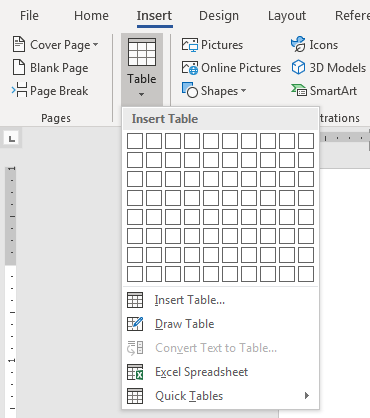The width and height of the screenshot is (370, 418).
Task: Open the Design ribbon tab
Action: pyautogui.click(x=219, y=16)
